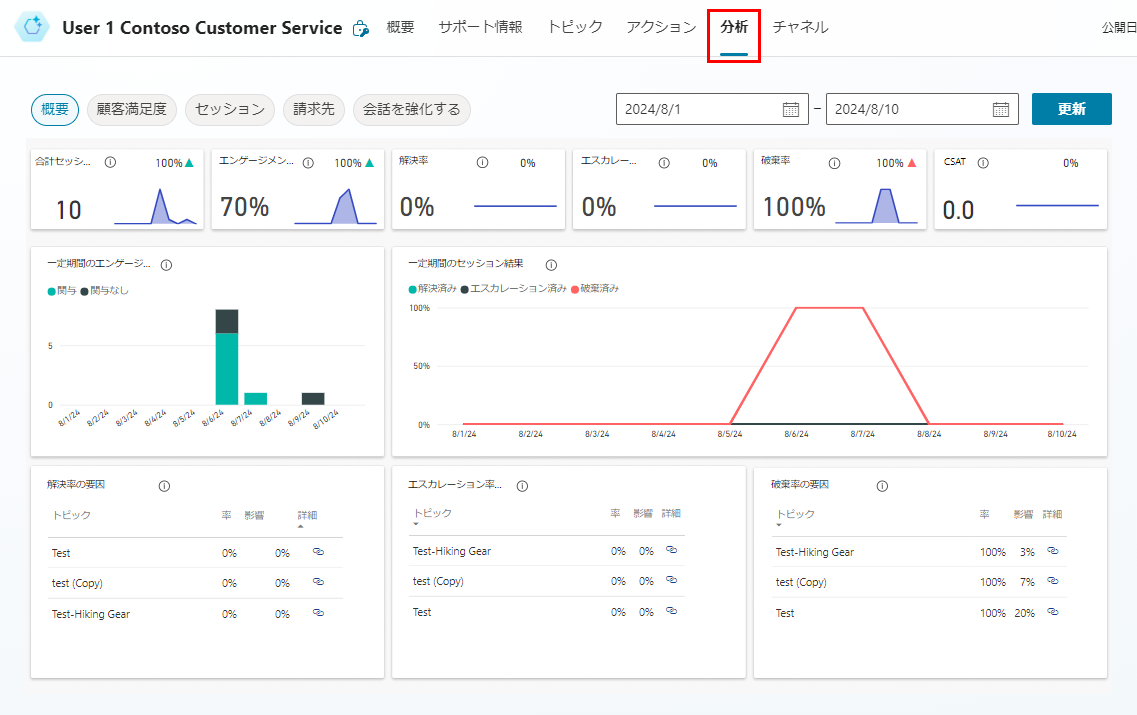
Task: Open the アクション tab in the top navigation
Action: 661,27
